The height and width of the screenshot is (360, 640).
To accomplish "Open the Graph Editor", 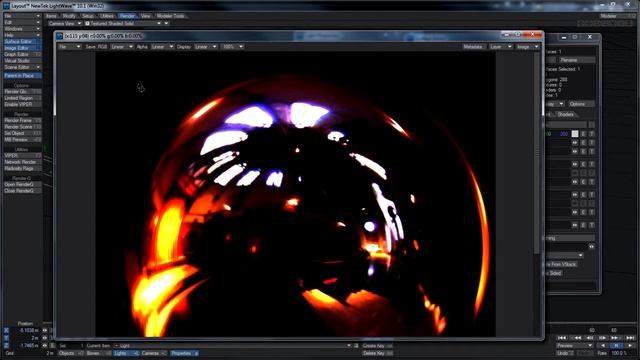I will 22,54.
